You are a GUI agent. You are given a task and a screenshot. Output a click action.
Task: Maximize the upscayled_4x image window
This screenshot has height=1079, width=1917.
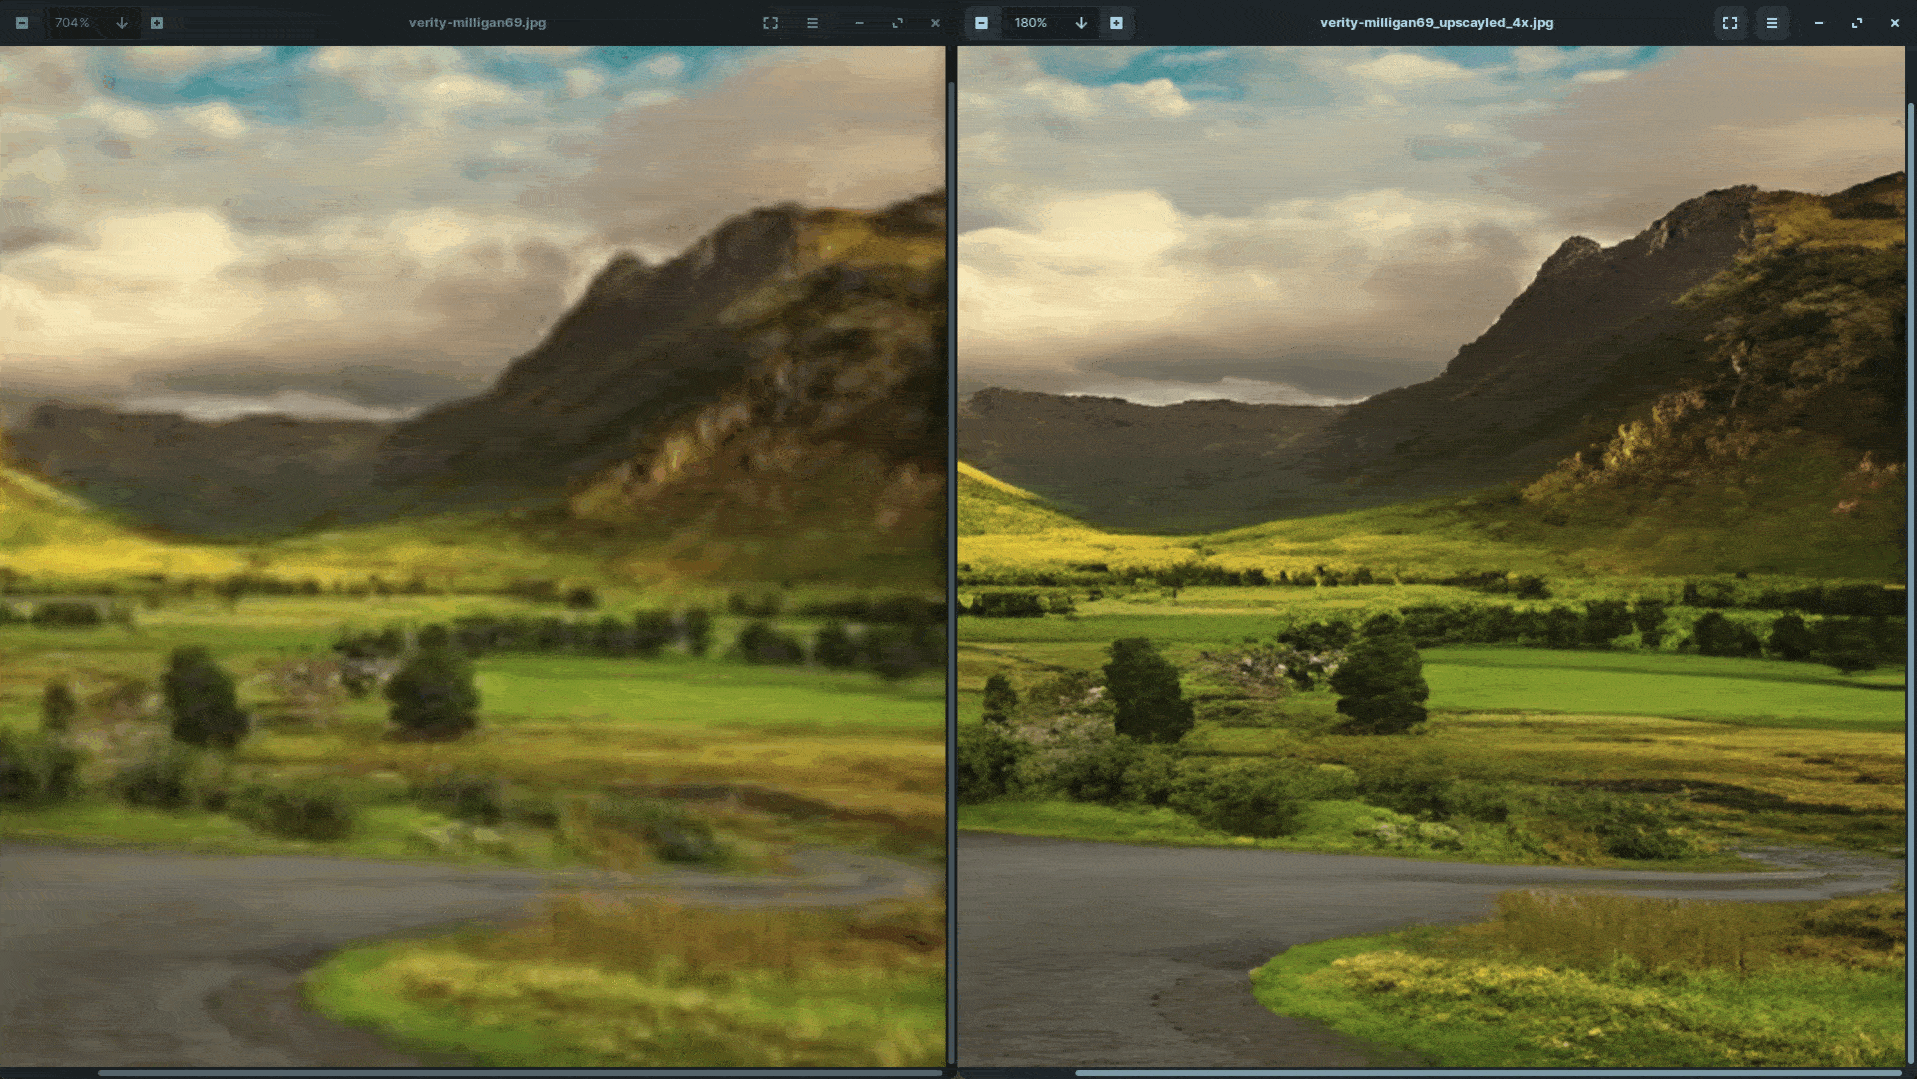[x=1856, y=23]
